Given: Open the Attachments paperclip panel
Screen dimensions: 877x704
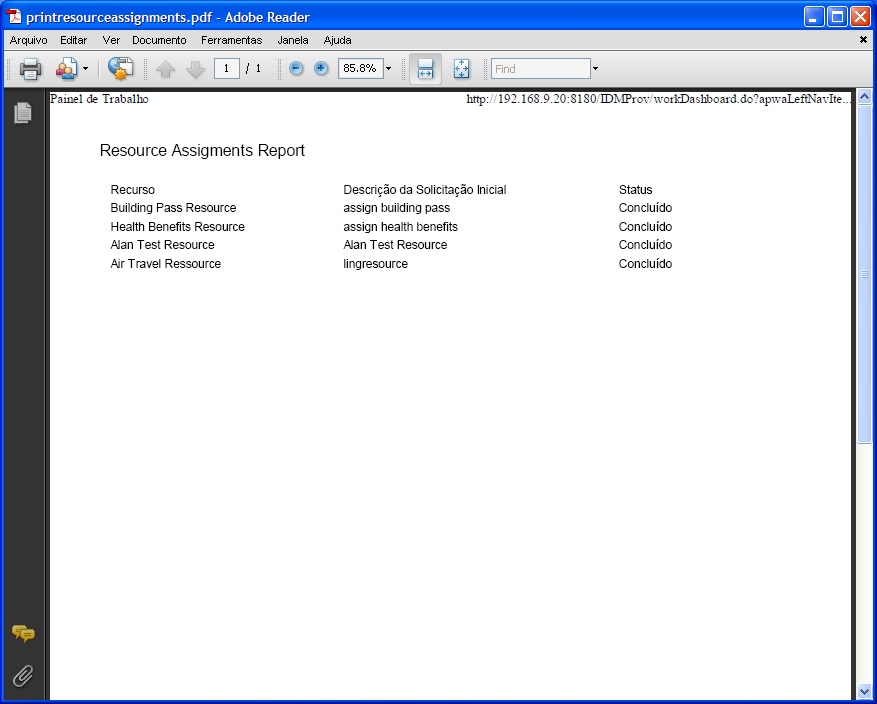Looking at the screenshot, I should [x=23, y=677].
